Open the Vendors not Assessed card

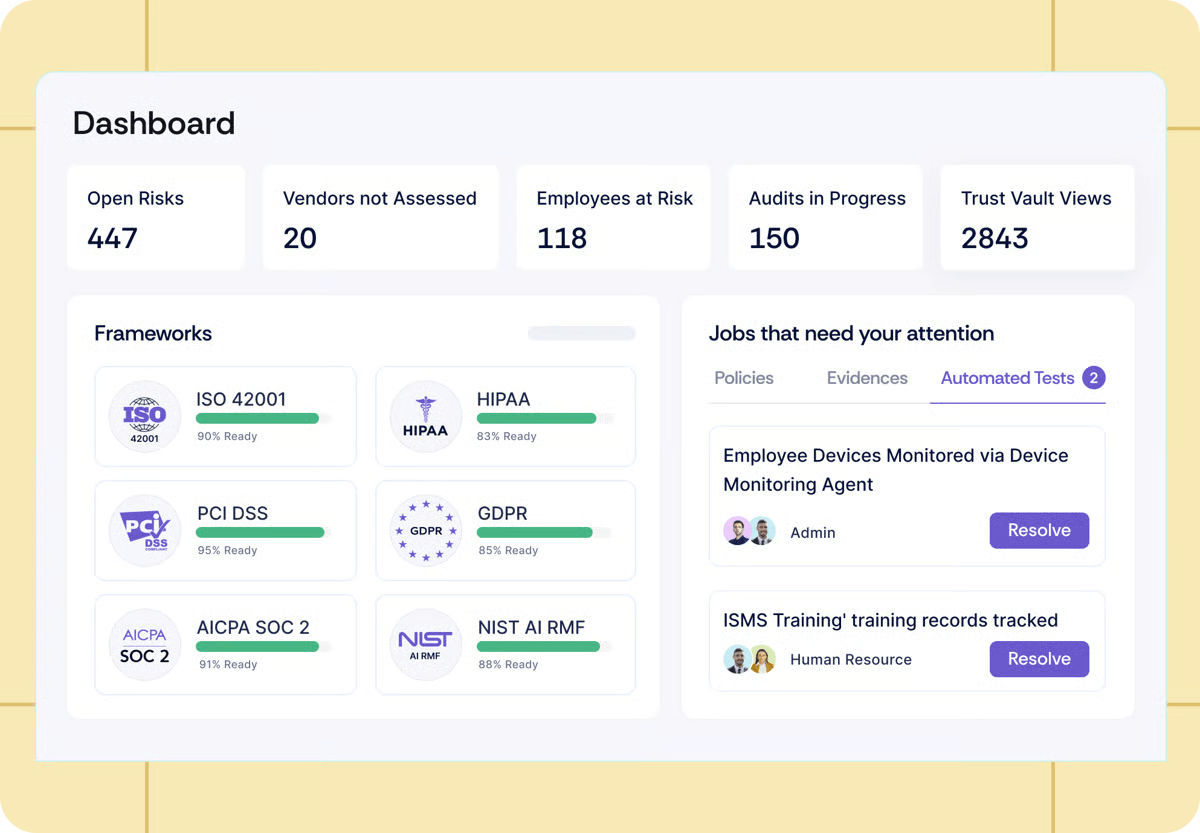pyautogui.click(x=380, y=218)
